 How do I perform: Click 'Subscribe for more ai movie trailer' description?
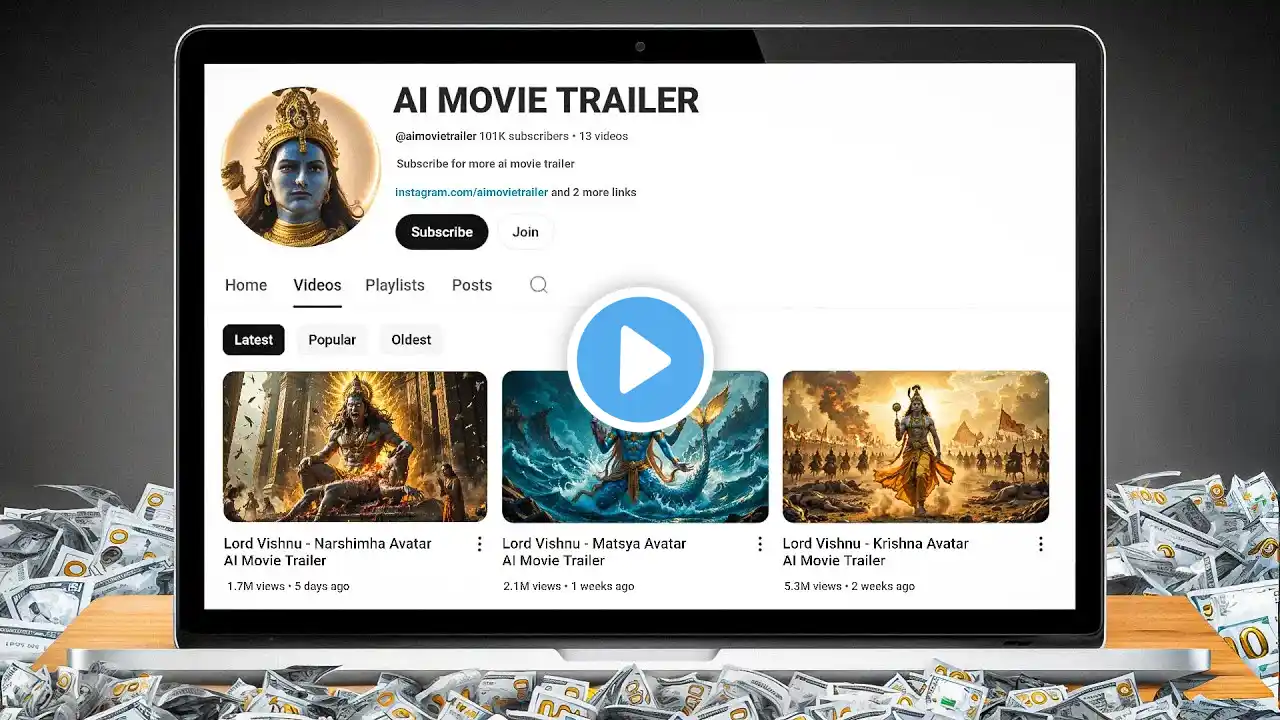[486, 164]
